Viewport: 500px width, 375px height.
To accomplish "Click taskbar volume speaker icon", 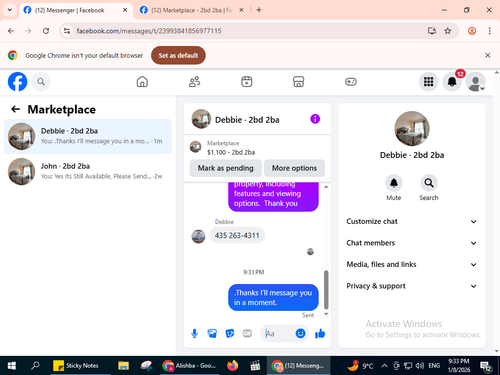I will click(420, 366).
